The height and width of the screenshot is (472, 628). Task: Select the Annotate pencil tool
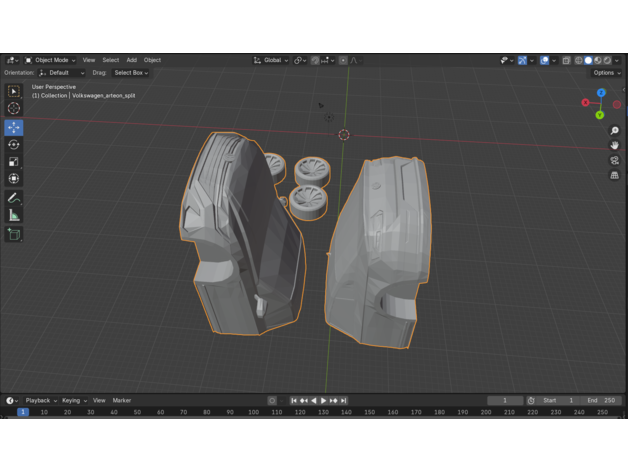tap(14, 197)
